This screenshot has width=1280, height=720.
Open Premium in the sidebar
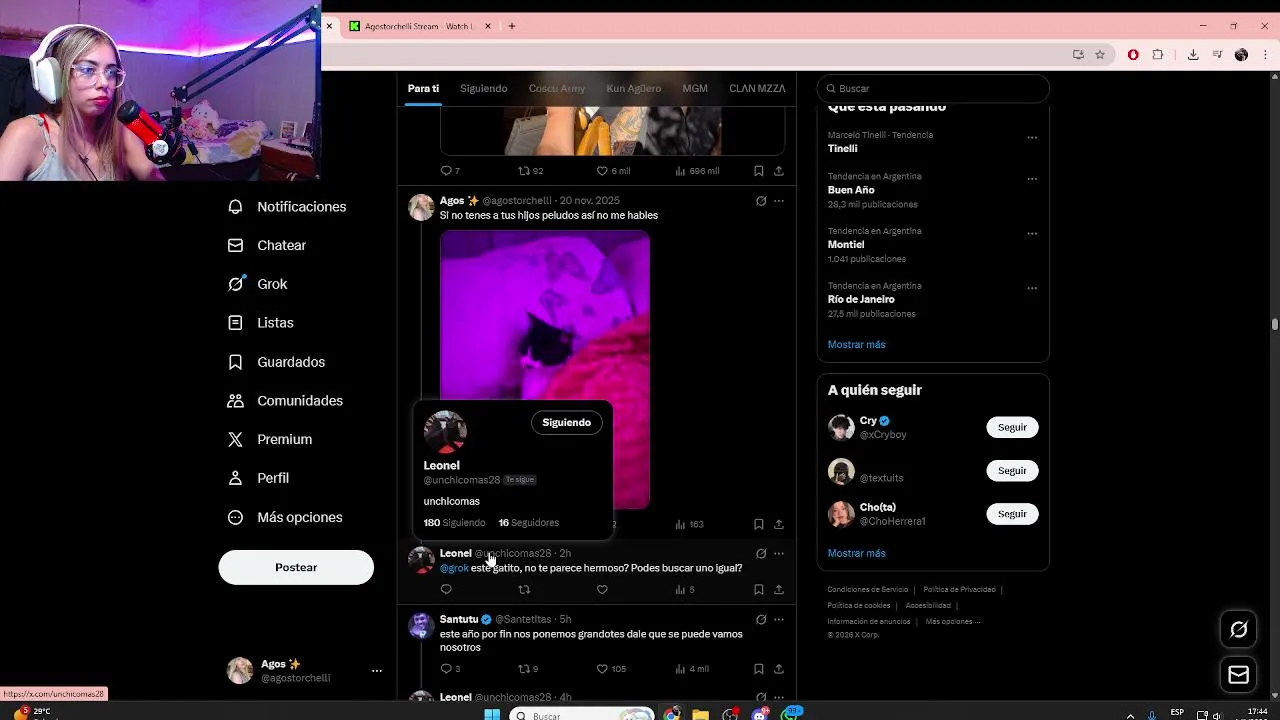[x=269, y=439]
